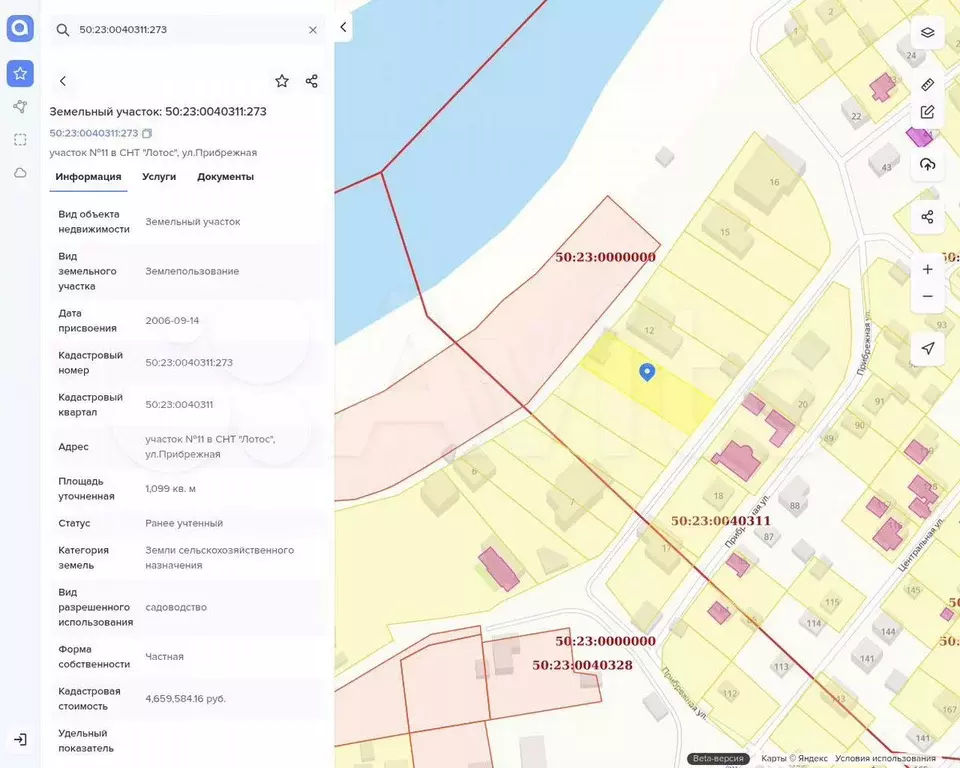Select the dashed area selection tool

point(20,140)
